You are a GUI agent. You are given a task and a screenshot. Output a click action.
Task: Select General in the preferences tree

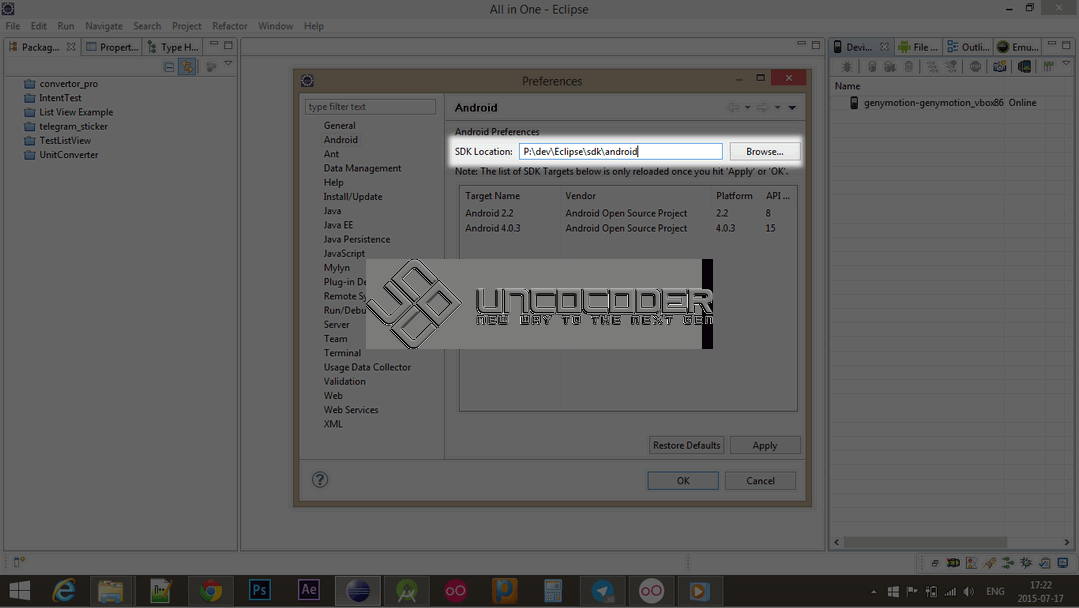coord(339,125)
